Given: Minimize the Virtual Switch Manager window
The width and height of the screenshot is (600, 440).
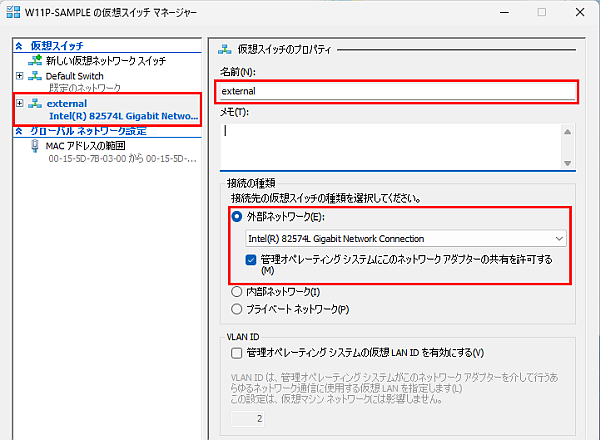Looking at the screenshot, I should point(505,12).
